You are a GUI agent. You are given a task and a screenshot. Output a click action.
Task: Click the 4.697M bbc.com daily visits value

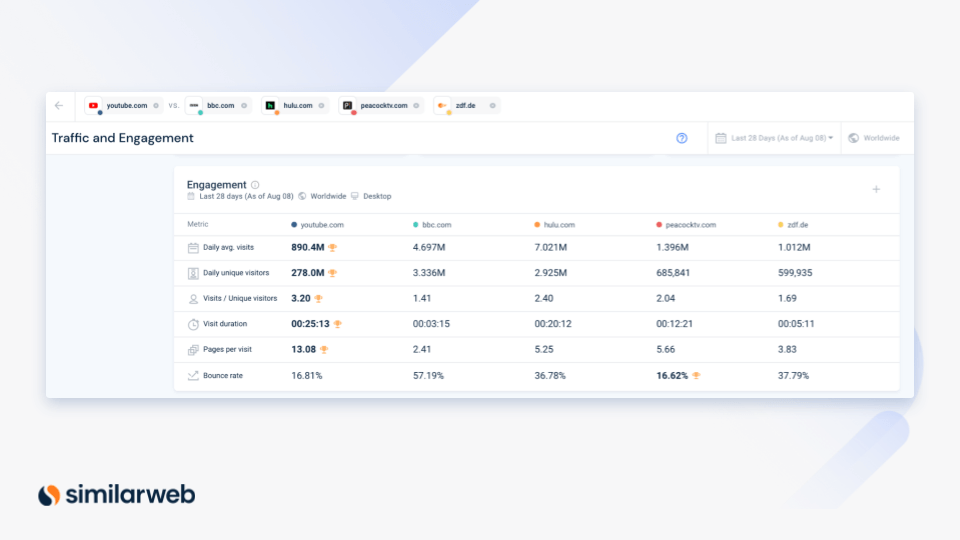tap(429, 247)
